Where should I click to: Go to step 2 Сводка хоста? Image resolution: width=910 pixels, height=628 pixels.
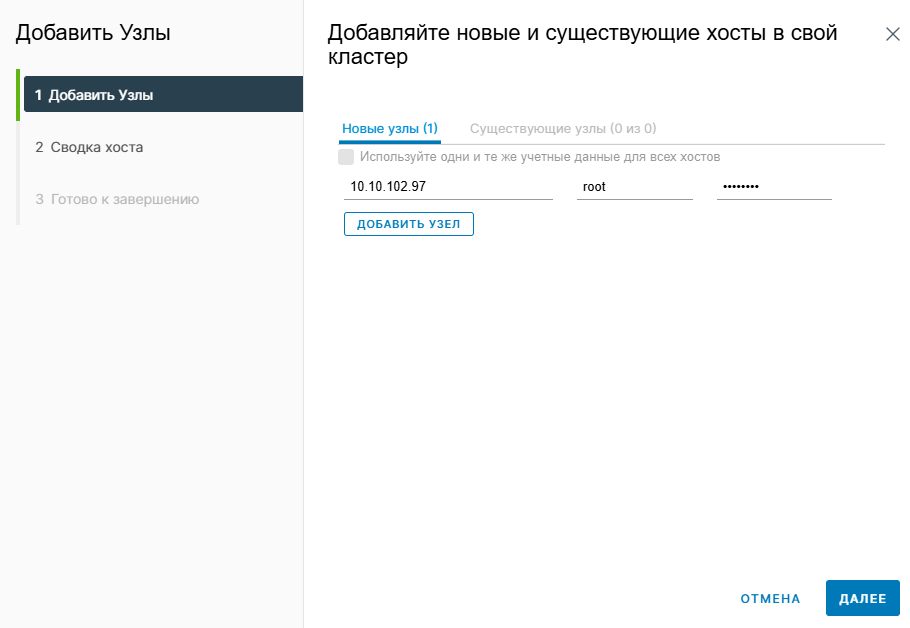89,147
